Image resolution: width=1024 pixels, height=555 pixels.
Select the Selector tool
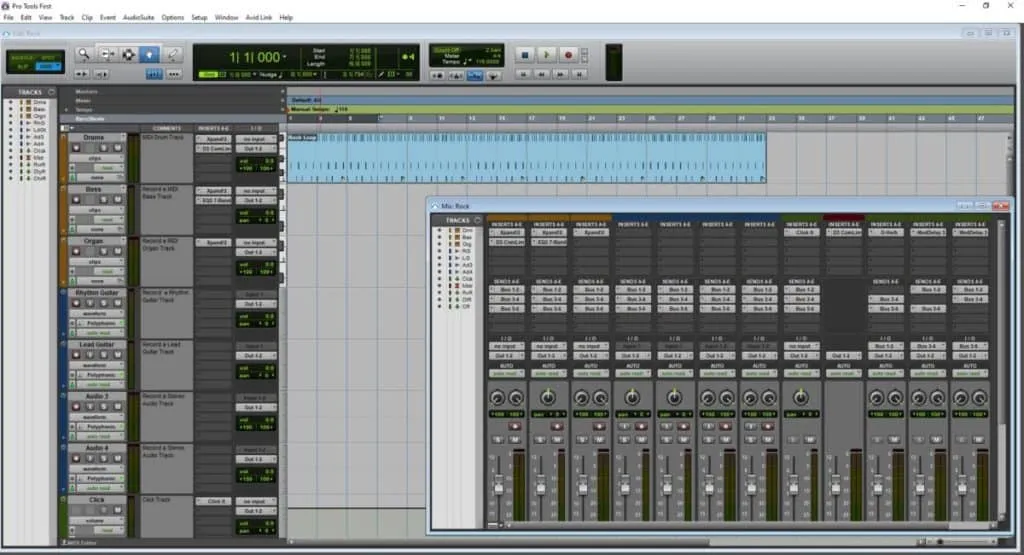pos(128,55)
